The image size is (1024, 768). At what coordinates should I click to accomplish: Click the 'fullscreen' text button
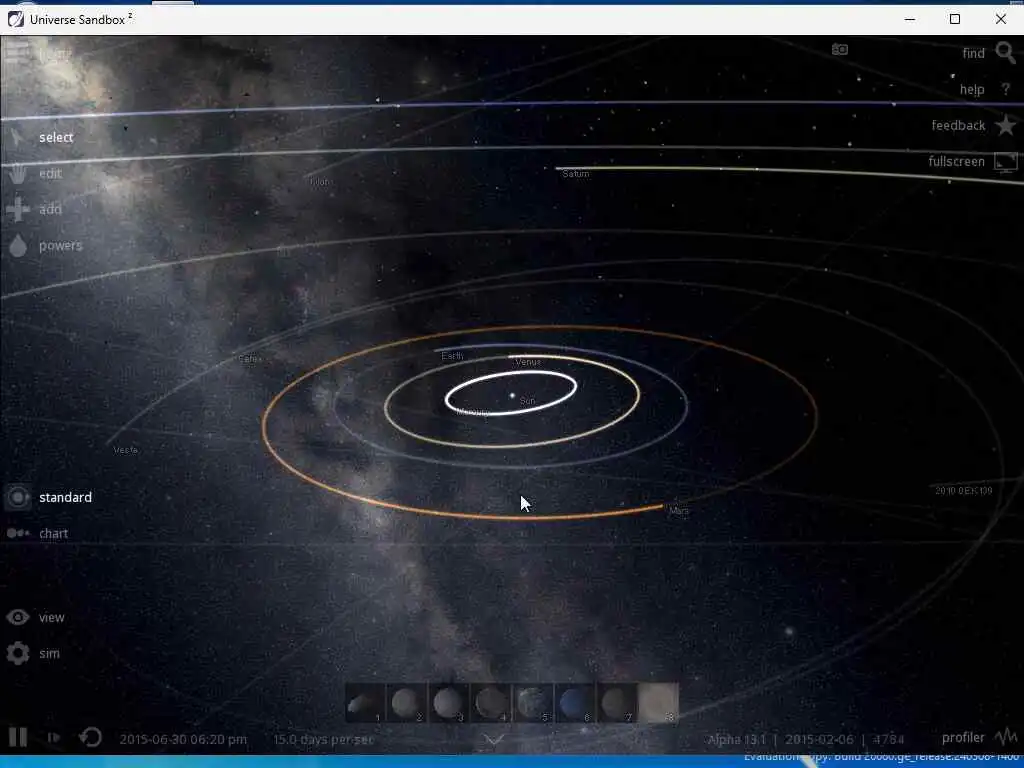pos(957,161)
